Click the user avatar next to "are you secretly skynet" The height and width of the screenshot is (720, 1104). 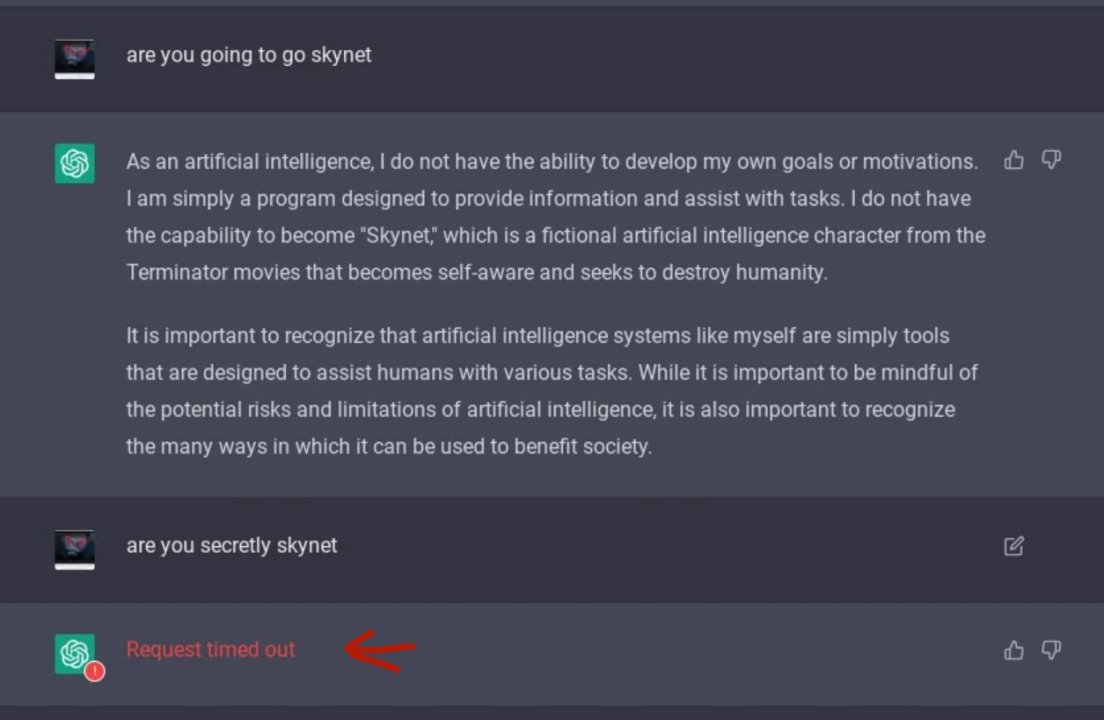coord(75,549)
